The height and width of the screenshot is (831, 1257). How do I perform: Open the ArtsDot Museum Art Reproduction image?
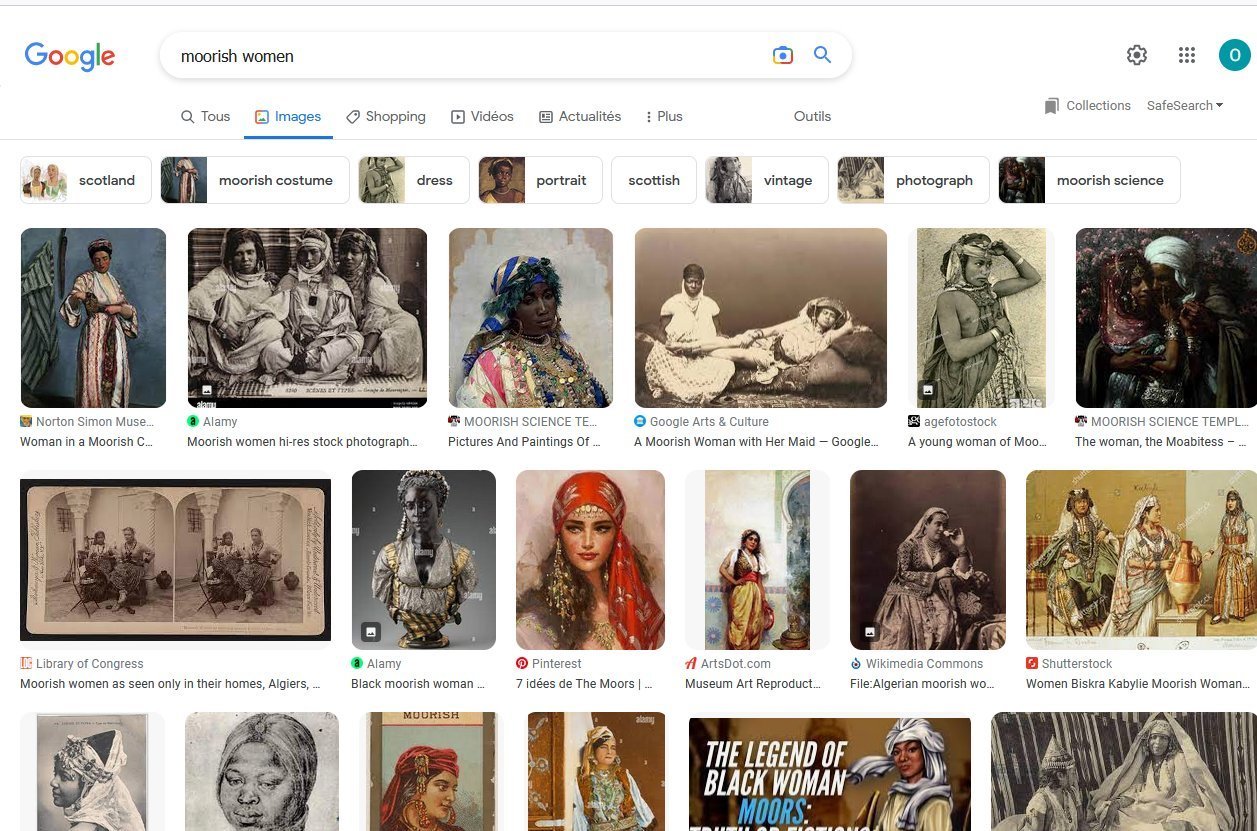click(757, 560)
